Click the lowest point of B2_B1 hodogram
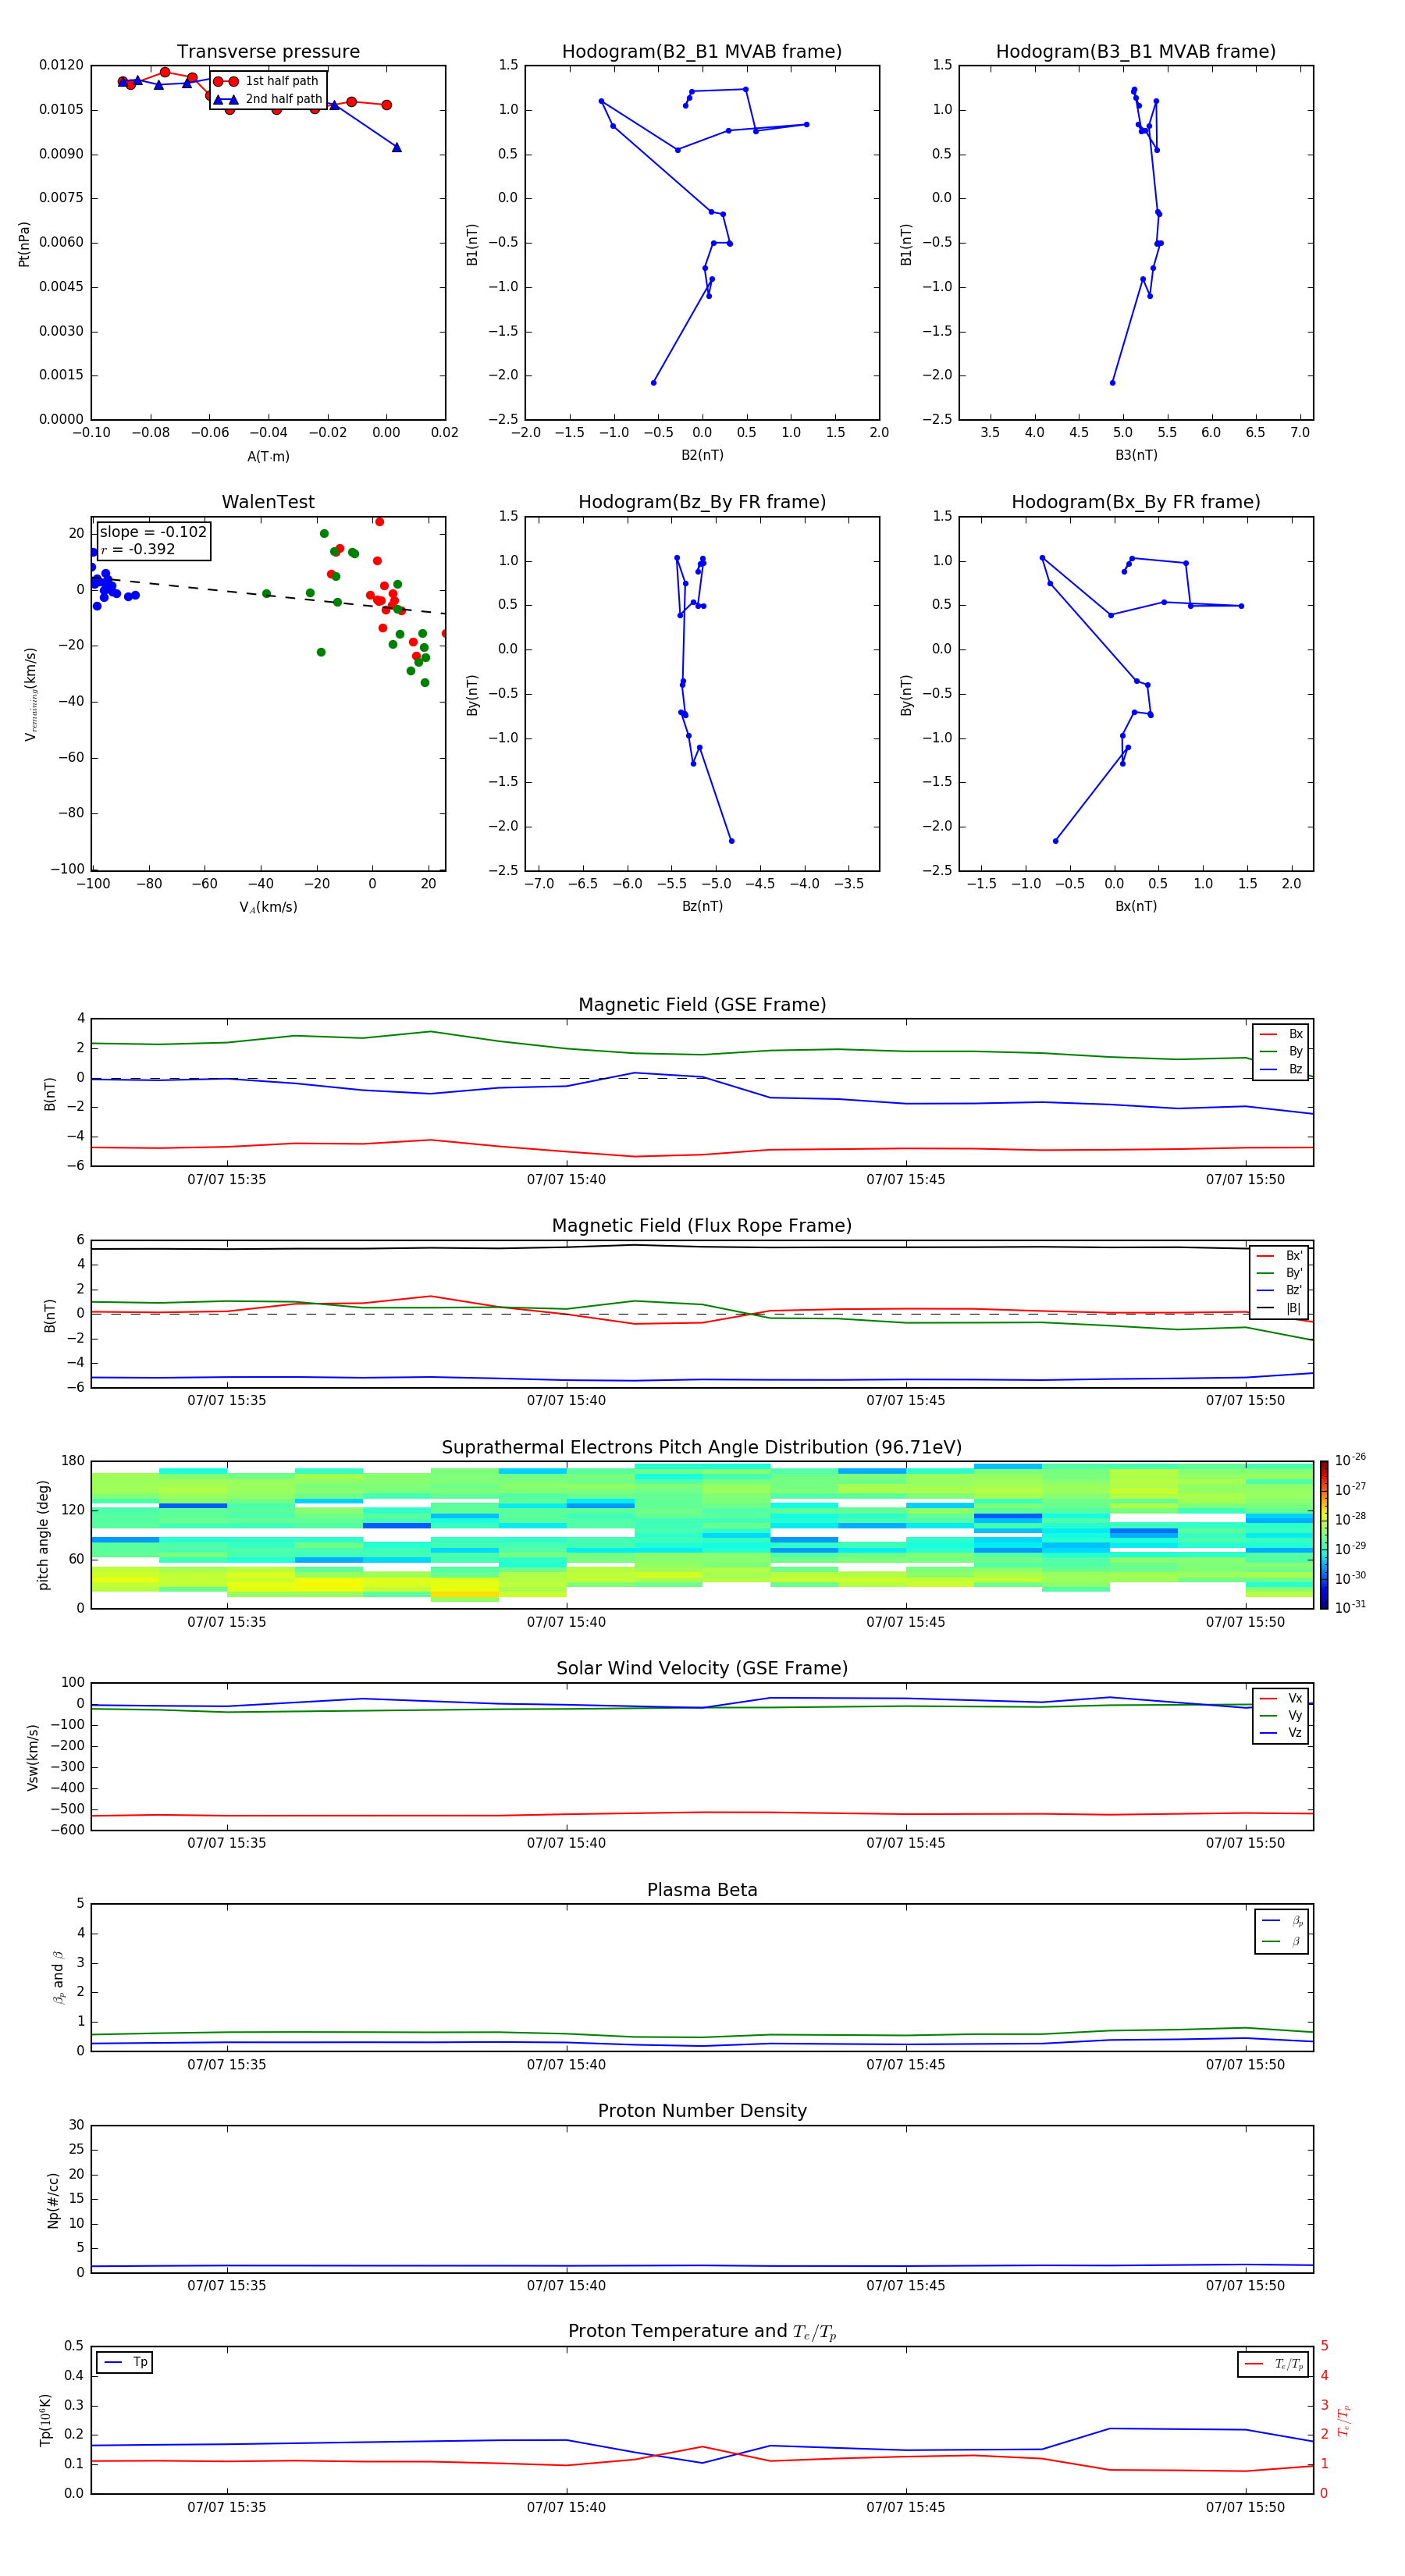The image size is (1405, 2576). click(x=654, y=382)
